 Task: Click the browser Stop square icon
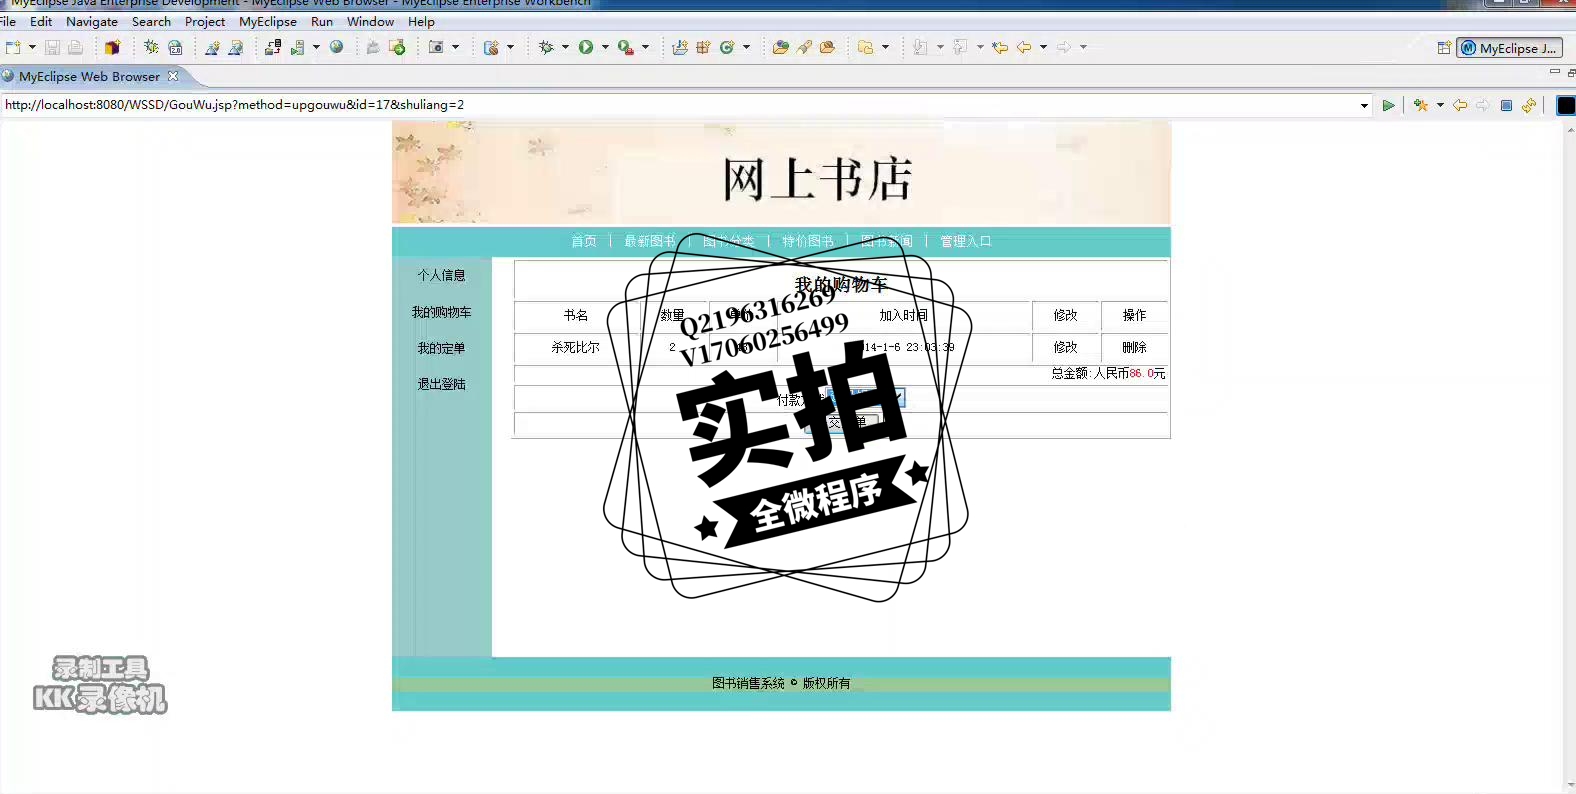(1506, 105)
